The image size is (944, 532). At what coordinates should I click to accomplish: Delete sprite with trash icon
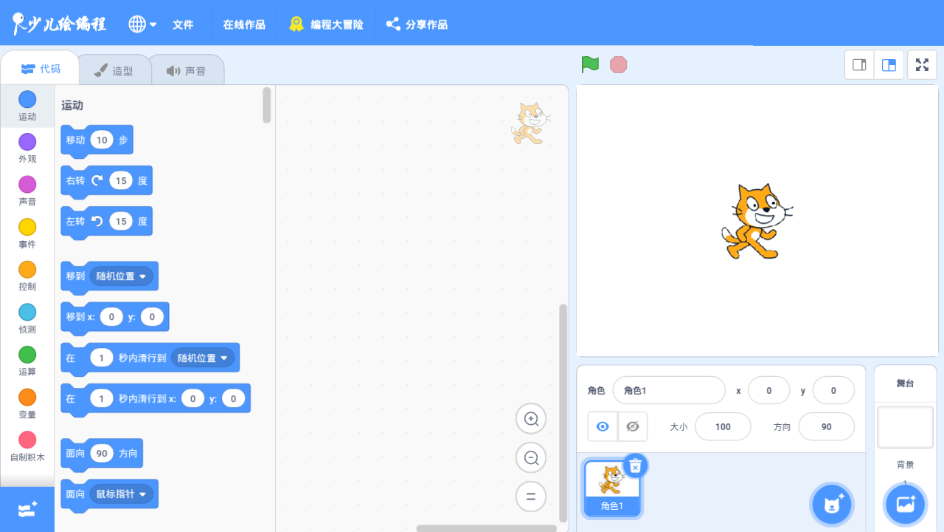click(634, 465)
